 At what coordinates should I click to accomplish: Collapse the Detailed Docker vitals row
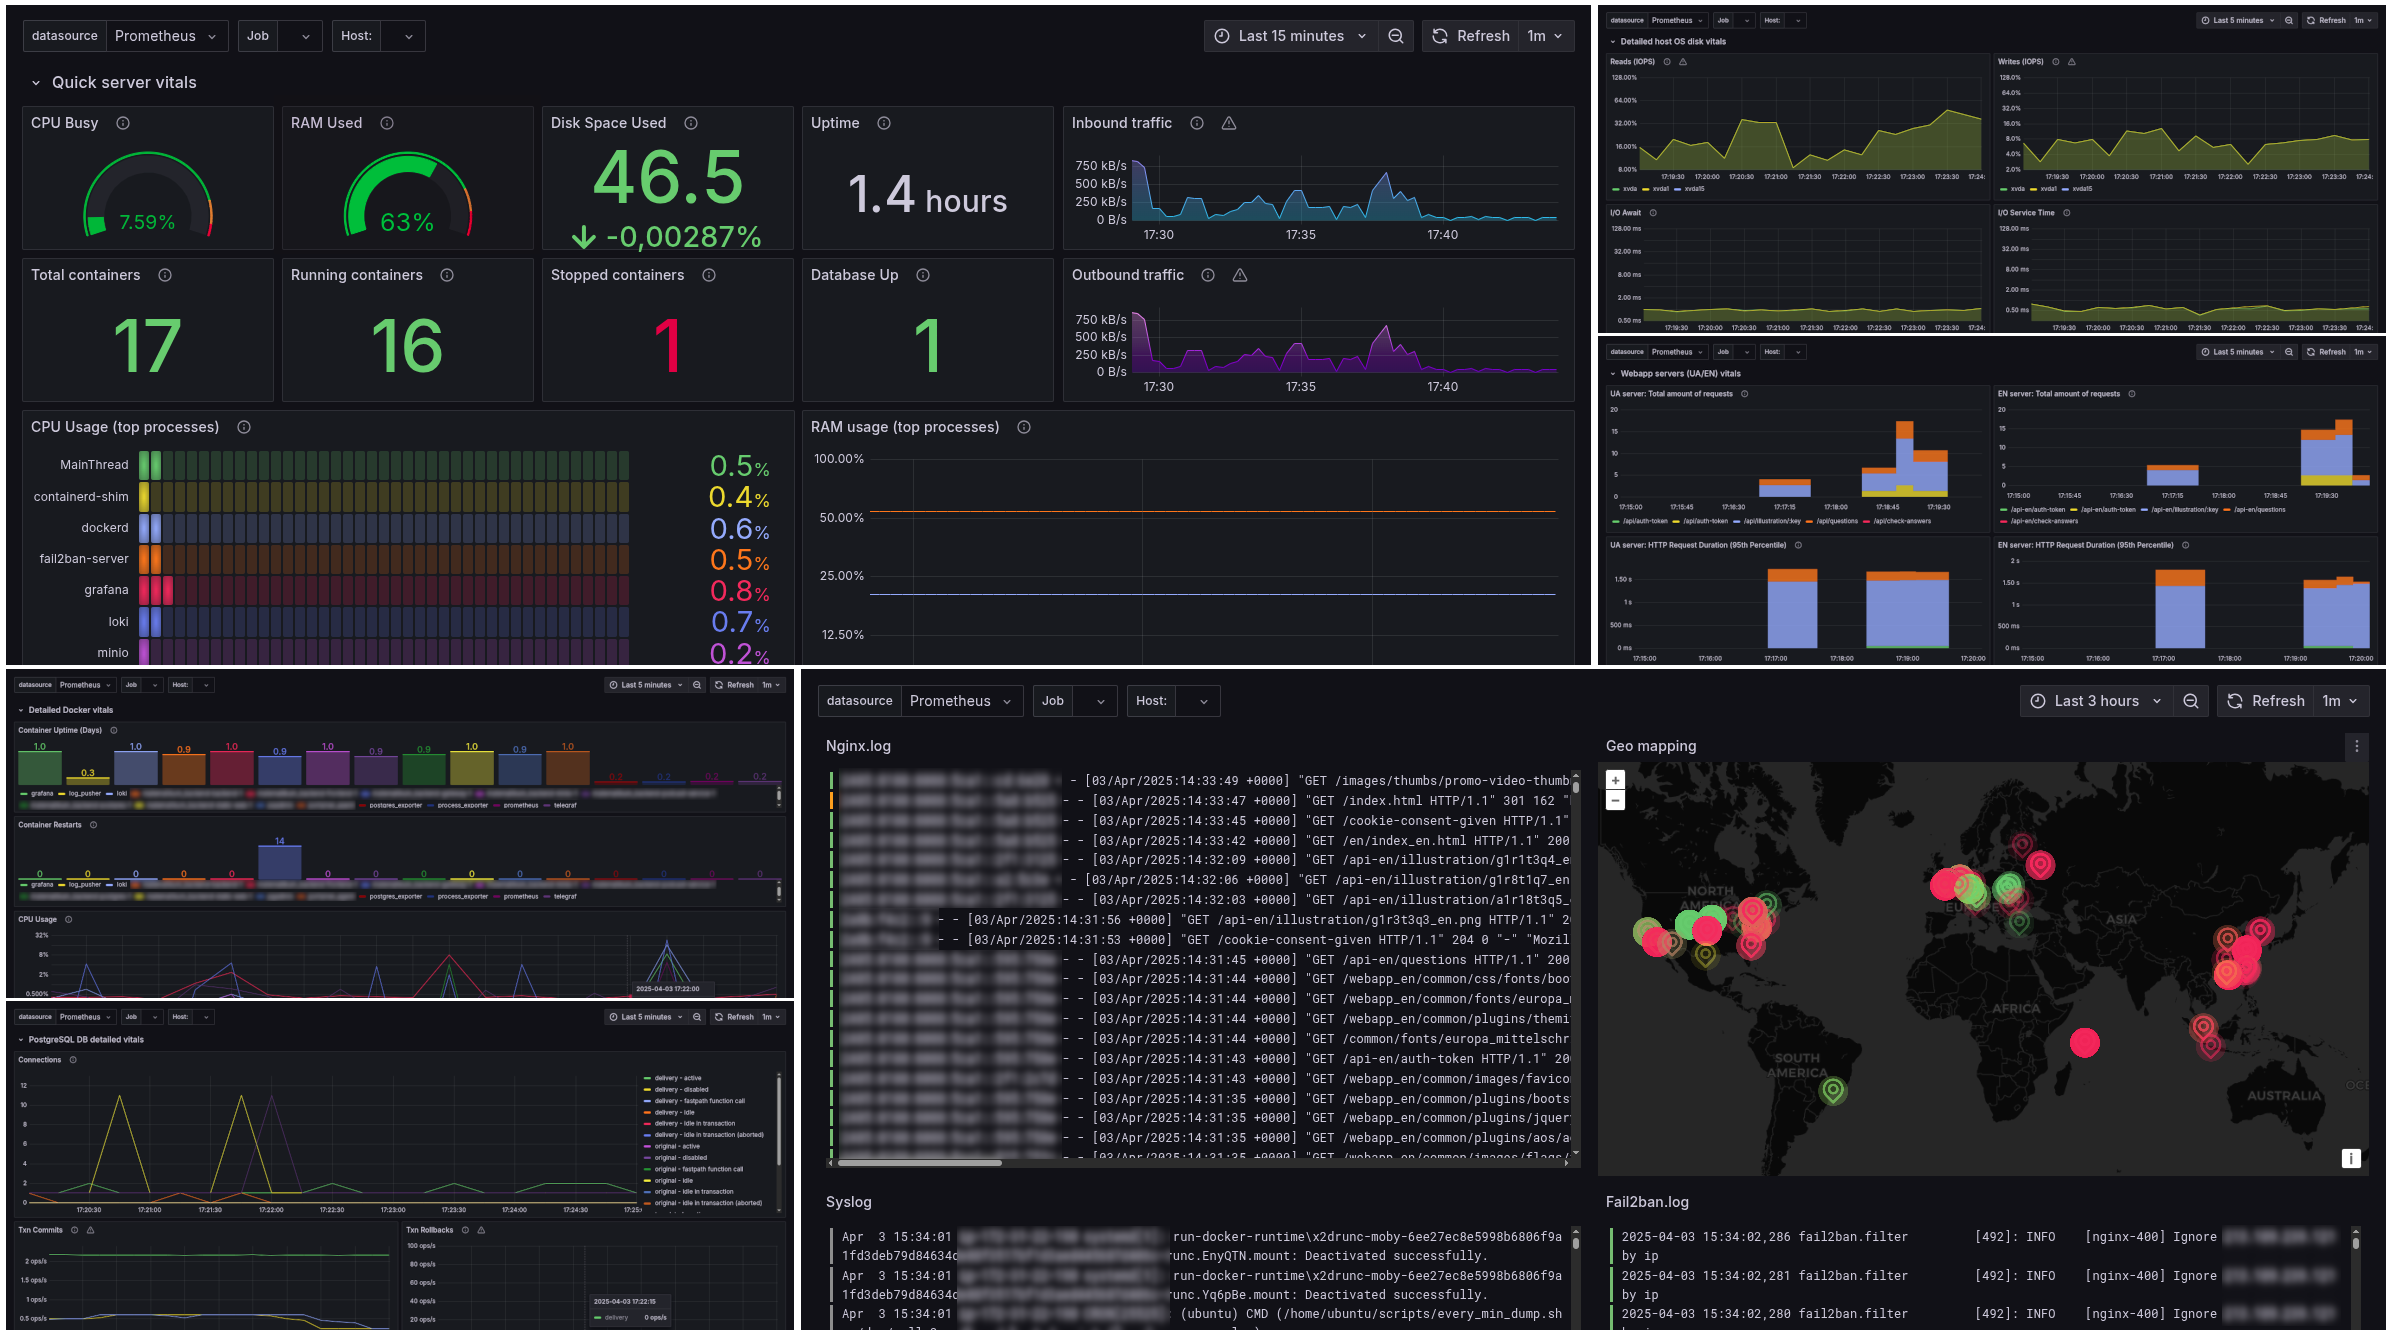pos(21,710)
